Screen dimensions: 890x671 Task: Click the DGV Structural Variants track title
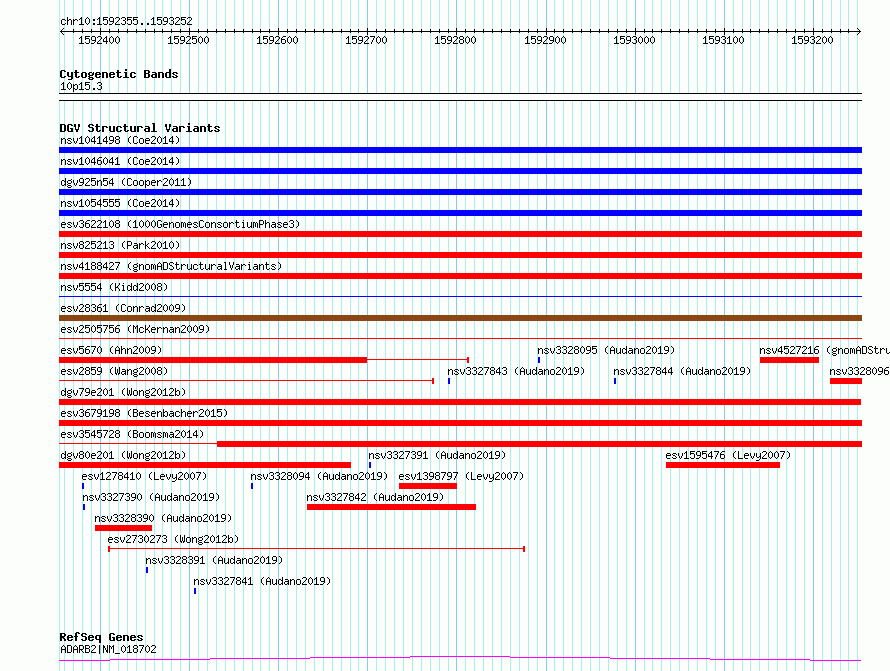point(140,128)
